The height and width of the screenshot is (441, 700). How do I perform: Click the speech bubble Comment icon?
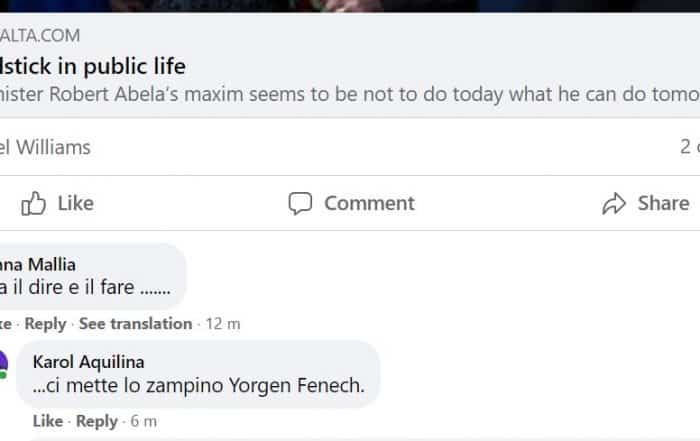point(300,204)
